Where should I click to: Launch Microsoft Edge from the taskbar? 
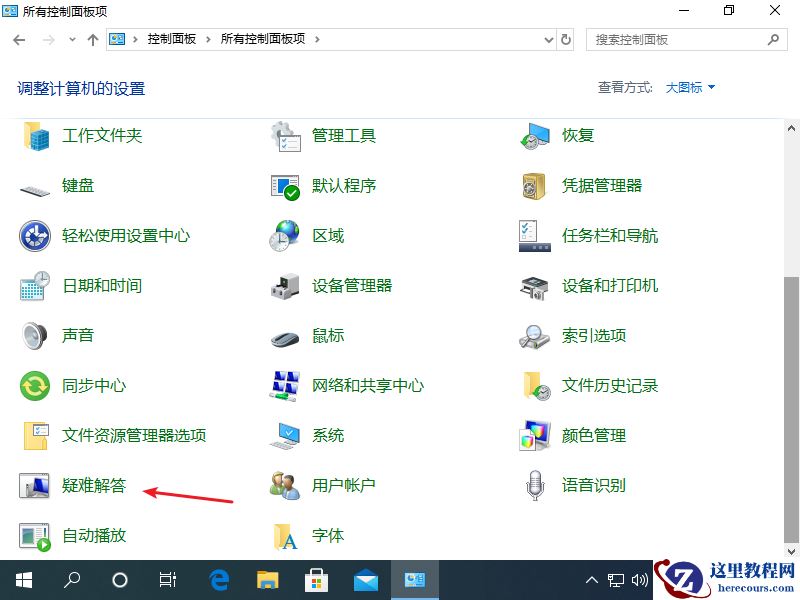tap(216, 580)
